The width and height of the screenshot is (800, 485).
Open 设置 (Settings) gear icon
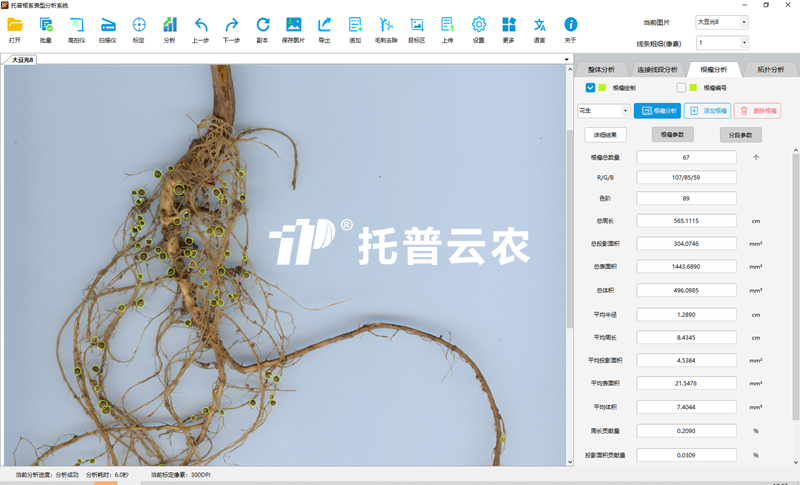(478, 25)
